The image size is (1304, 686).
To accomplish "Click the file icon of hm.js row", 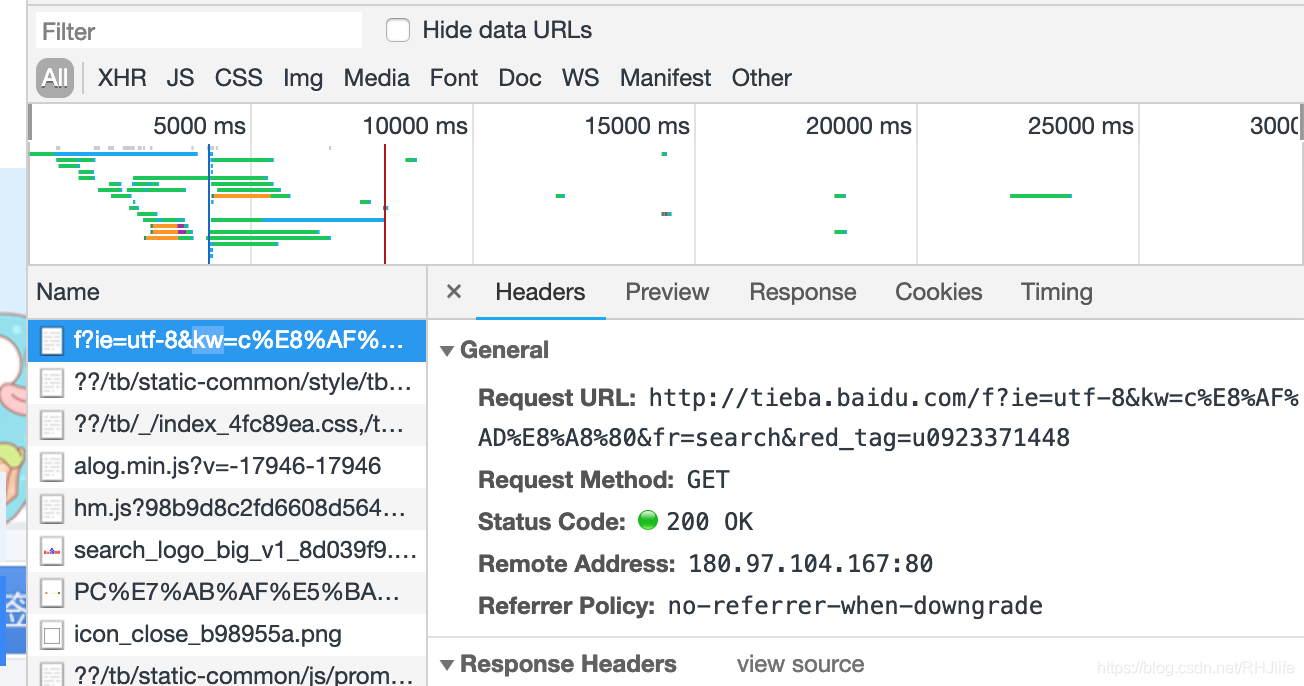I will coord(52,508).
